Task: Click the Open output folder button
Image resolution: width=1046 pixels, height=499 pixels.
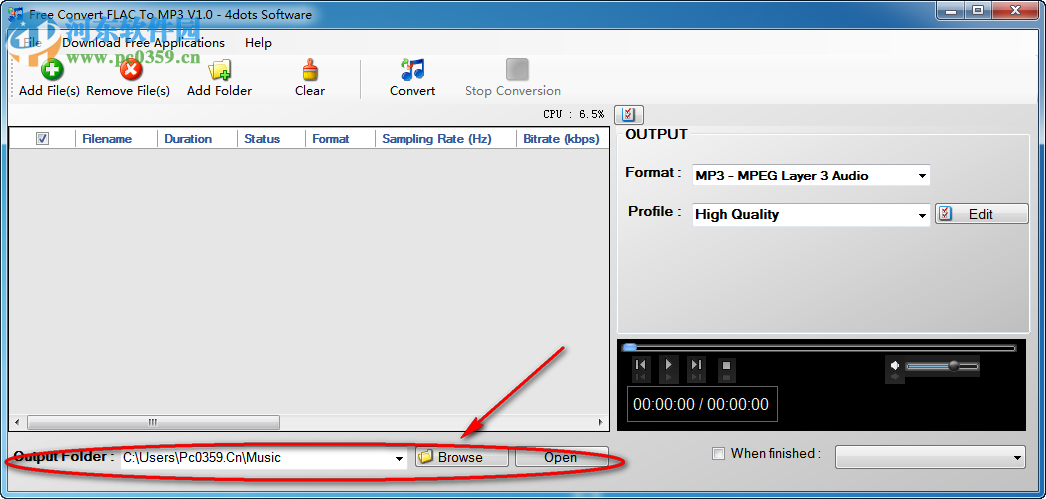Action: 562,457
